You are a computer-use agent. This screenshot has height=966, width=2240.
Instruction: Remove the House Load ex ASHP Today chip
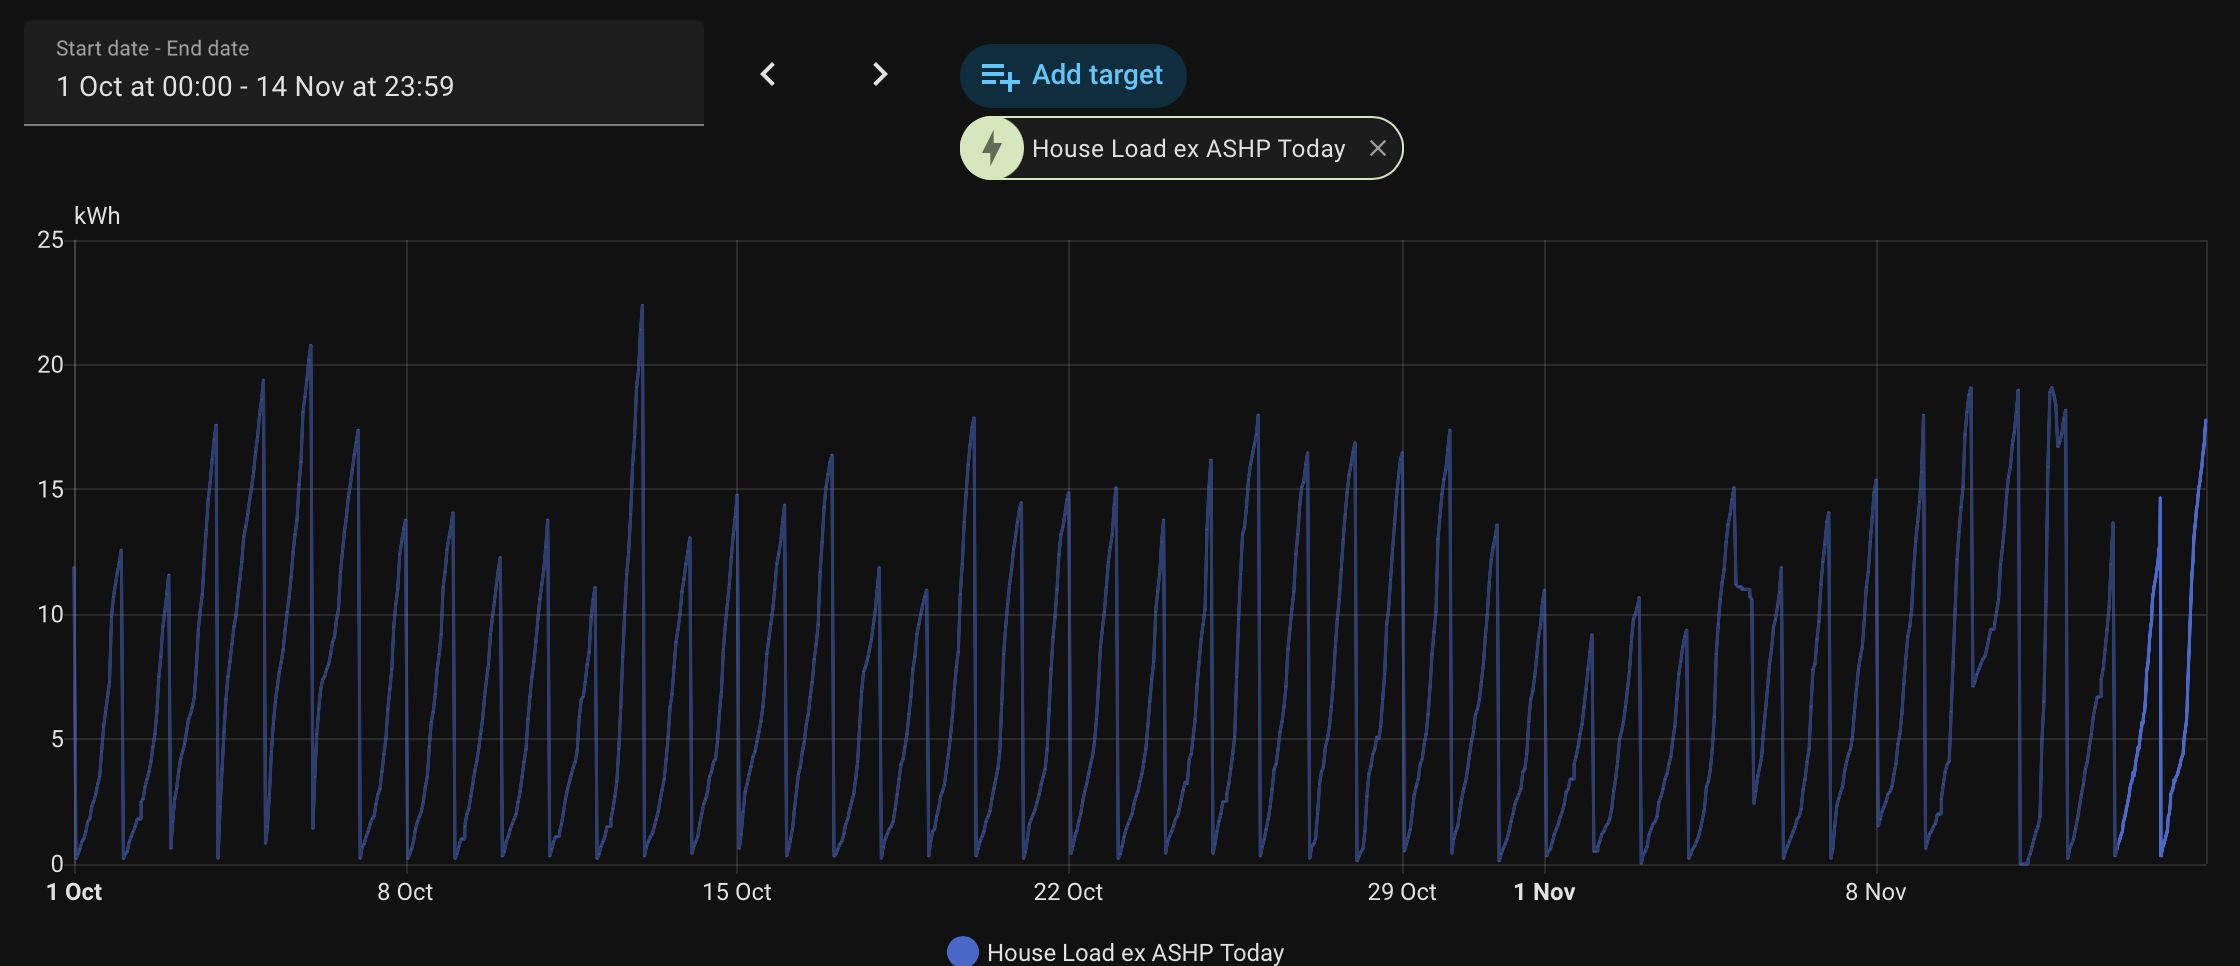coord(1377,148)
